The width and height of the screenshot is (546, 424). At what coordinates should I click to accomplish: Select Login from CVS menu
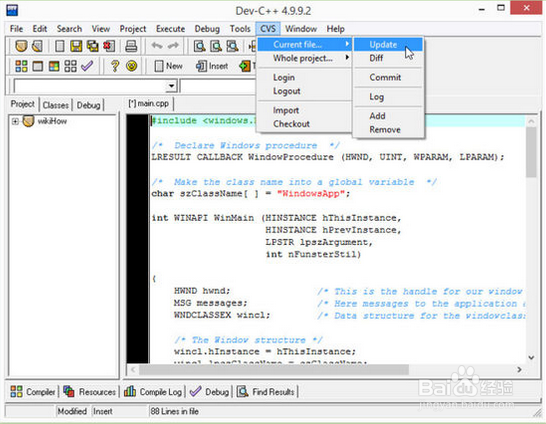(303, 77)
